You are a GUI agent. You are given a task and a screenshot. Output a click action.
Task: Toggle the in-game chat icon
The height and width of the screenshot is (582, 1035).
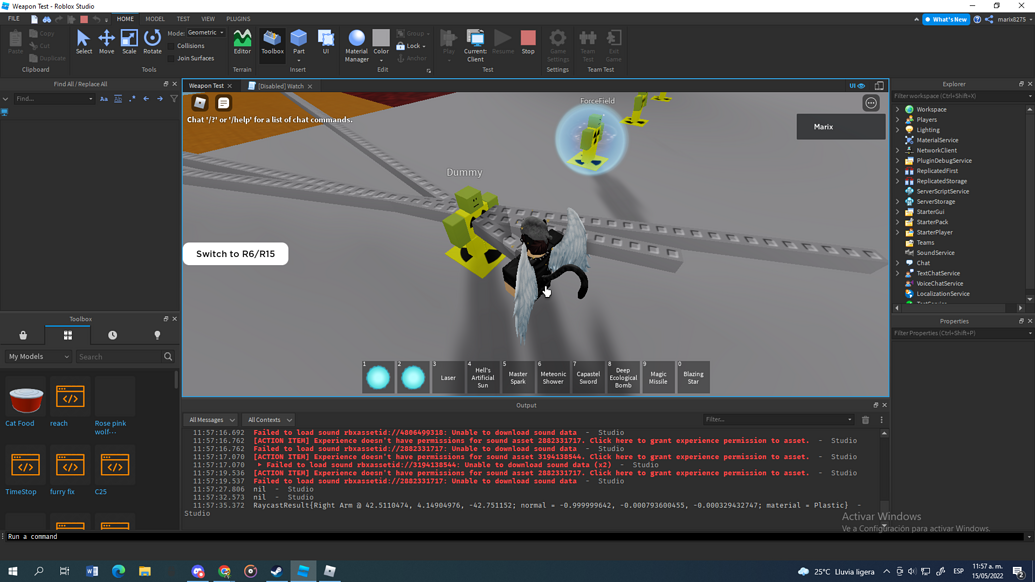tap(223, 102)
